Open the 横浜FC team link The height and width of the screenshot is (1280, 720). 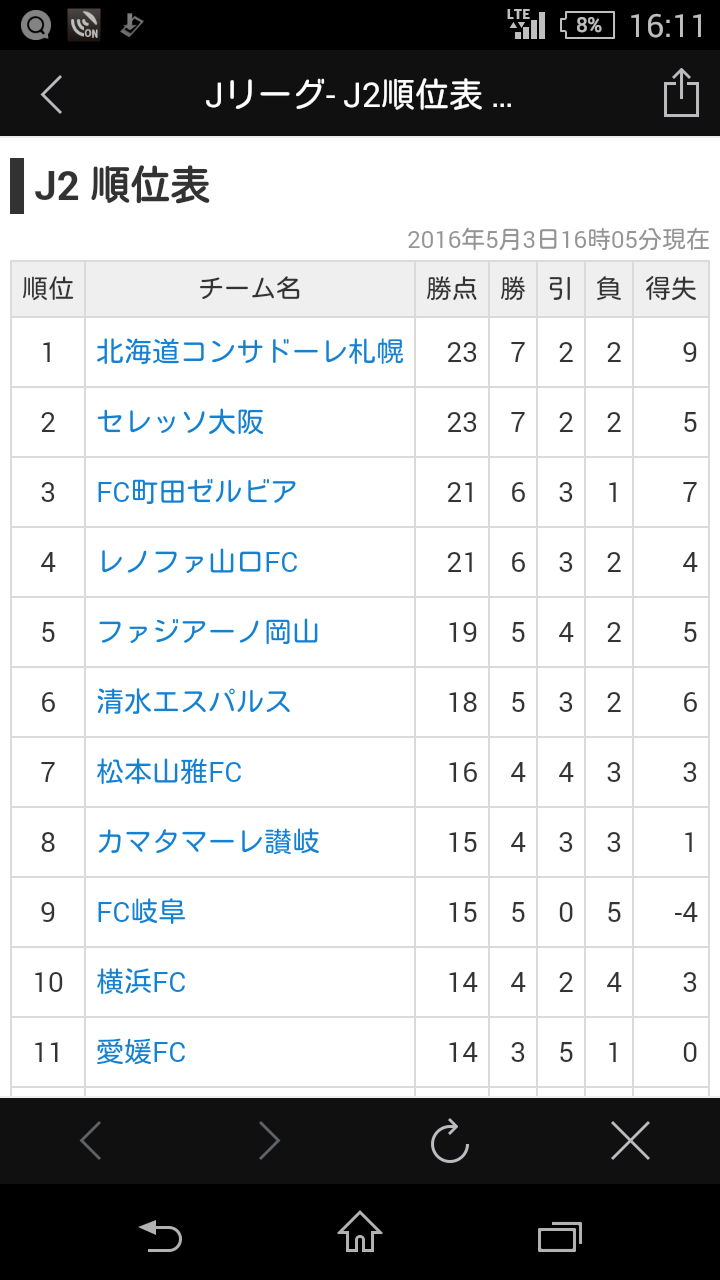[x=141, y=982]
